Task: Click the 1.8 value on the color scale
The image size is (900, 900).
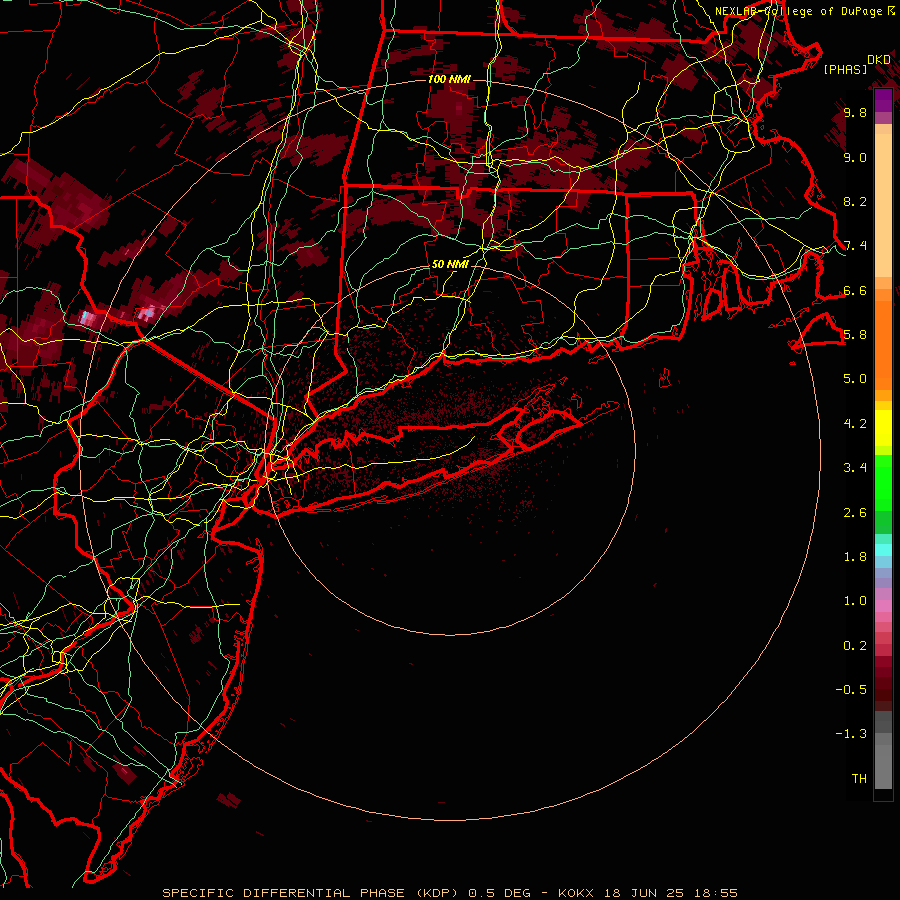Action: coord(855,557)
